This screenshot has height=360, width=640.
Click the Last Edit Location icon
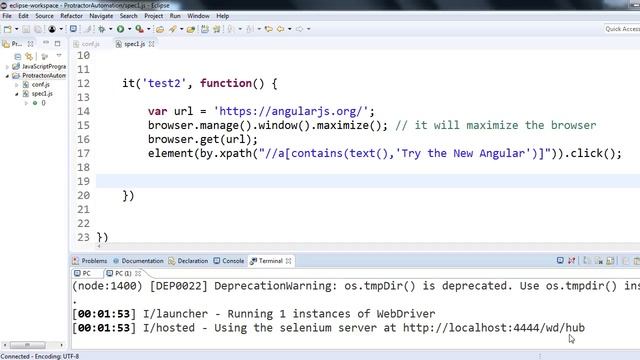pos(268,29)
